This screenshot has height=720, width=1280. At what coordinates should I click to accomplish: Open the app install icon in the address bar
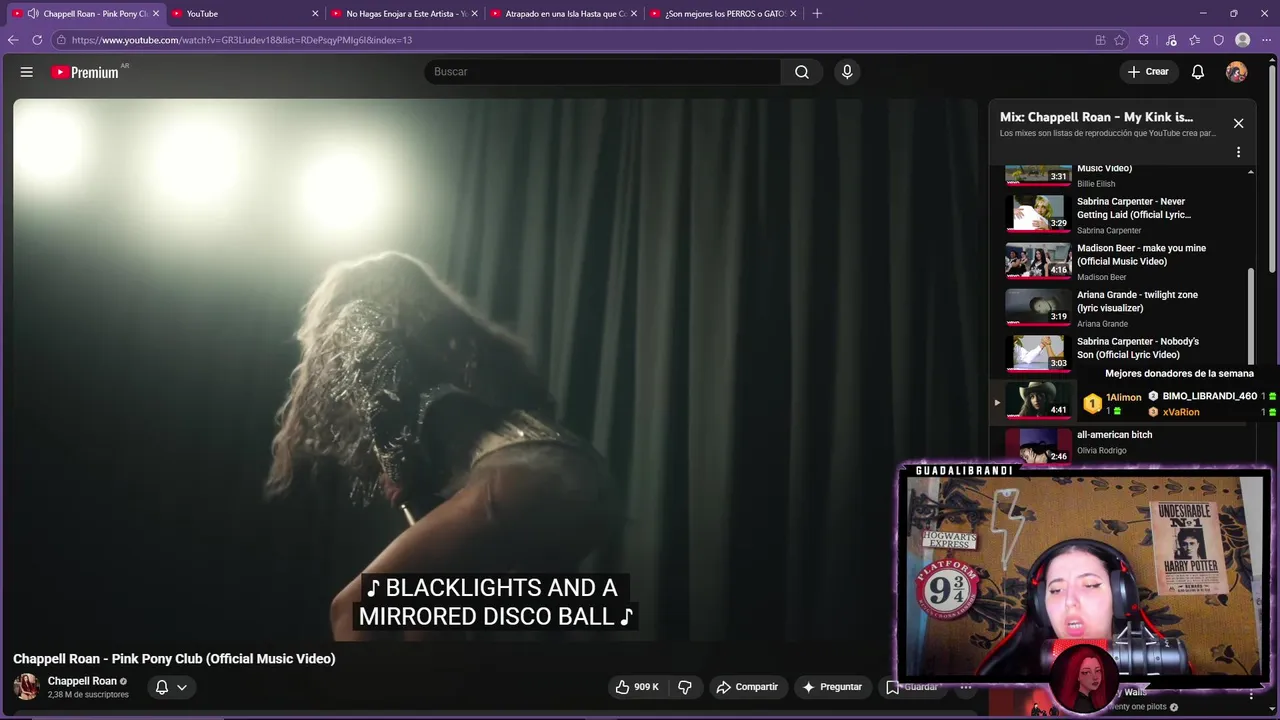click(1100, 40)
